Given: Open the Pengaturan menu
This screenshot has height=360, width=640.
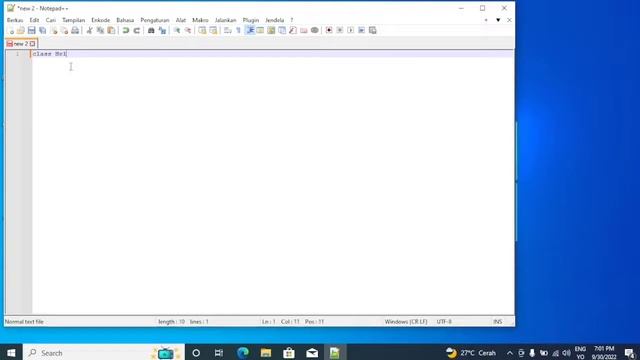Looking at the screenshot, I should (155, 20).
